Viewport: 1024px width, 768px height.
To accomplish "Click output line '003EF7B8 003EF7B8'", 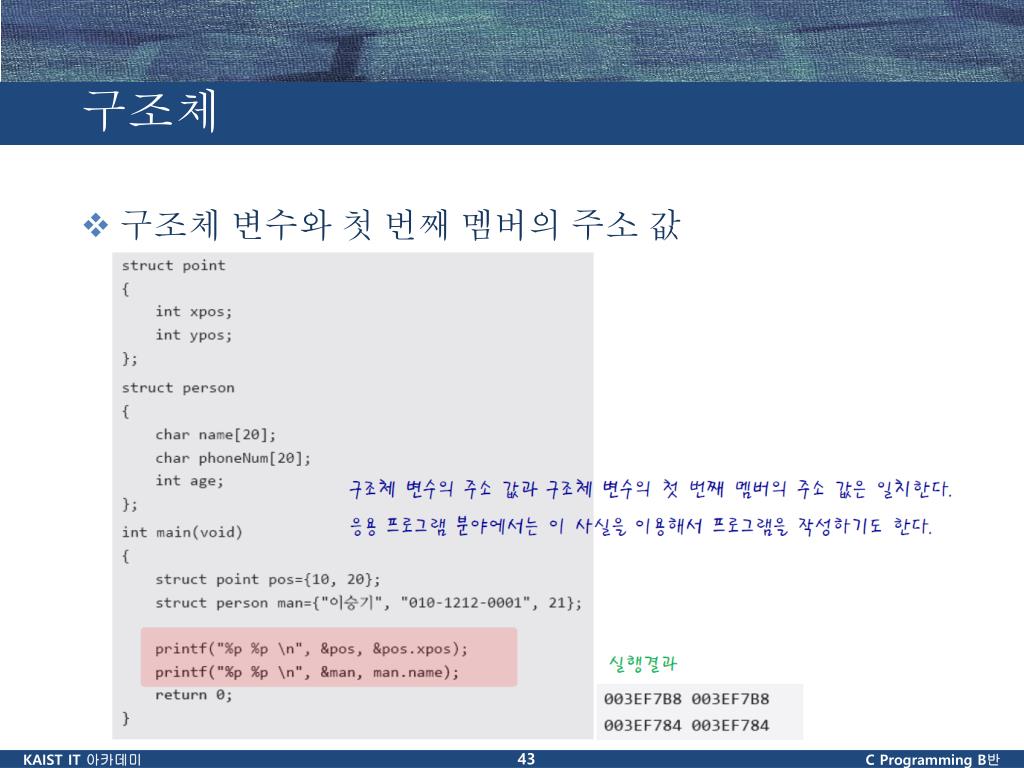I will coord(686,699).
